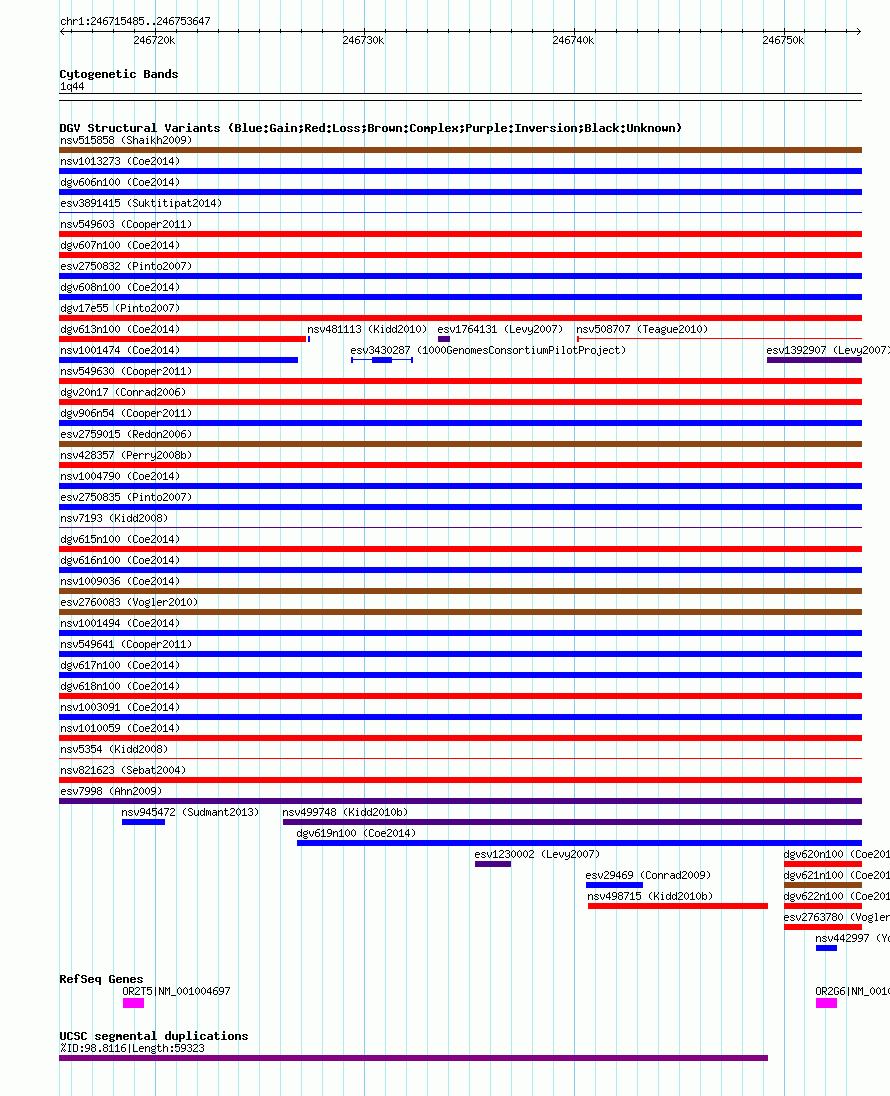
Task: Select the esv3430287 1000GenomesConsortiumPilotProject feature bar
Action: click(382, 360)
